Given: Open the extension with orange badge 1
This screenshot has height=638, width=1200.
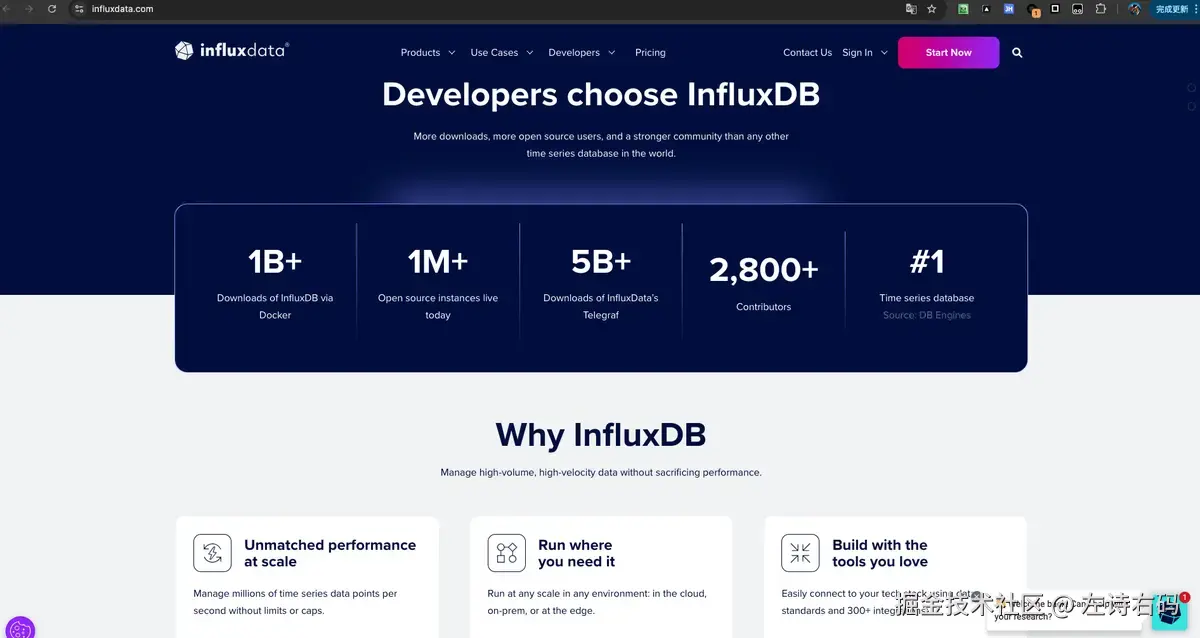Looking at the screenshot, I should click(x=1033, y=10).
